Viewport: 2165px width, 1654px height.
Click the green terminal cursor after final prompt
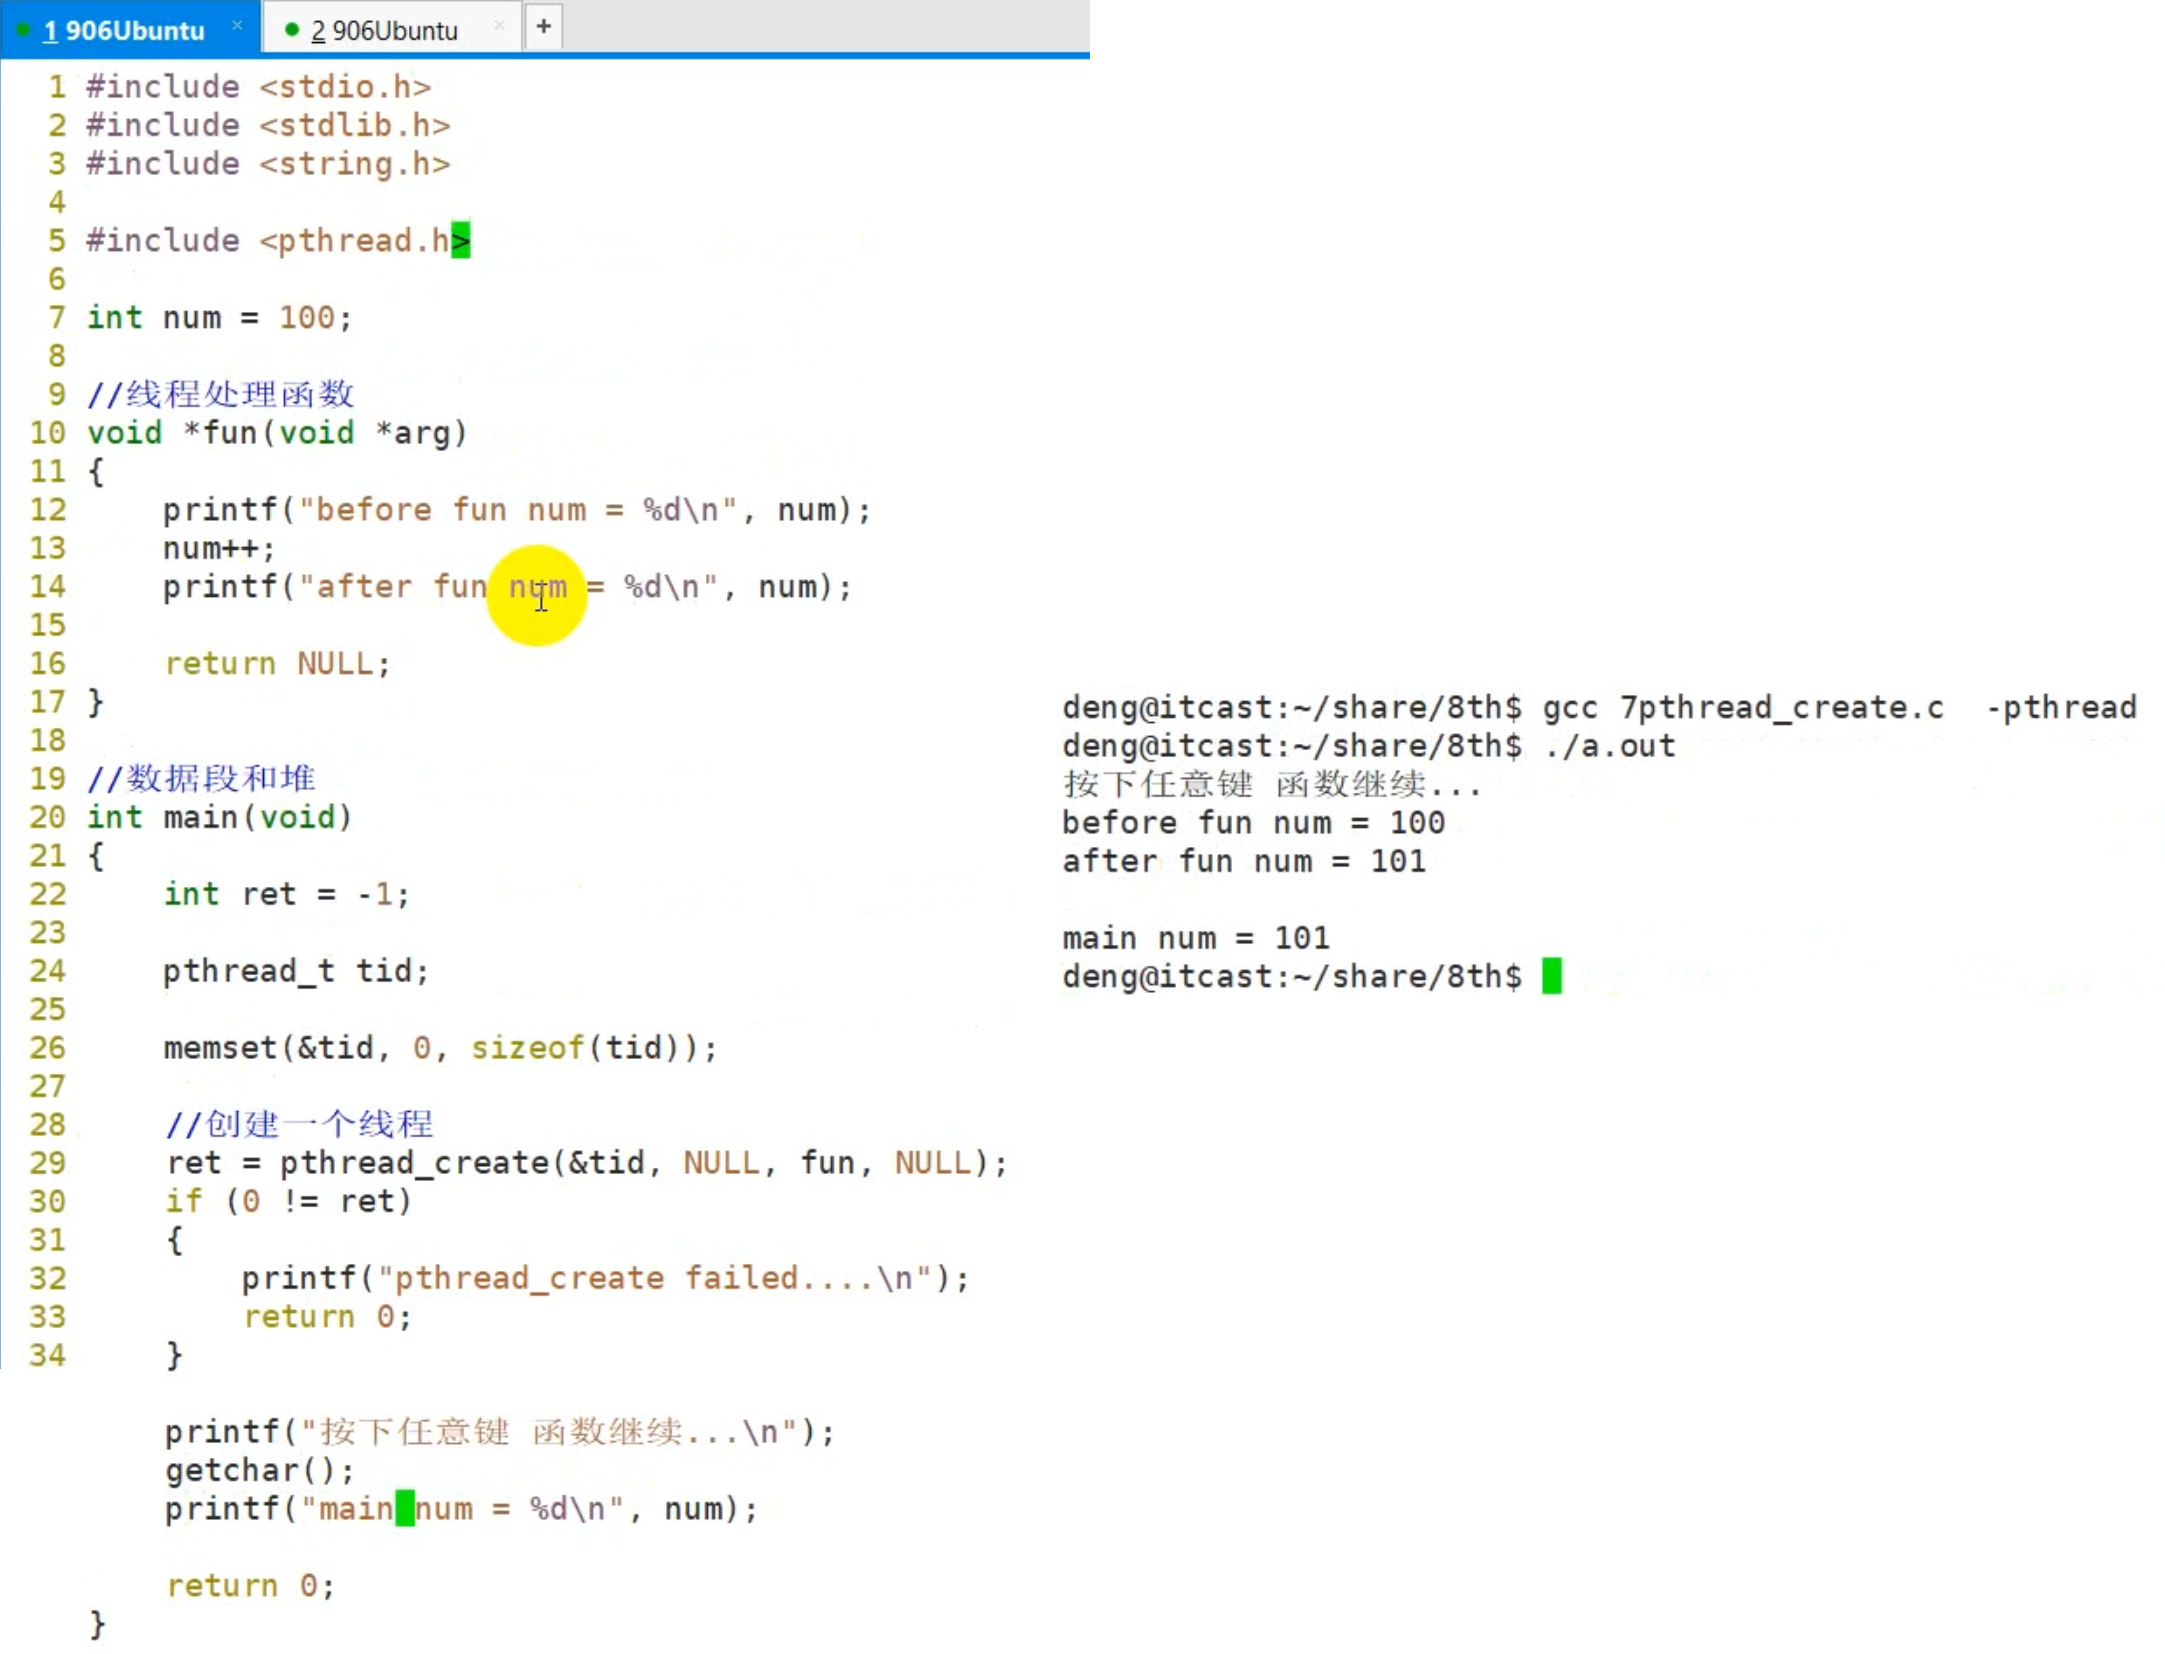pos(1550,976)
